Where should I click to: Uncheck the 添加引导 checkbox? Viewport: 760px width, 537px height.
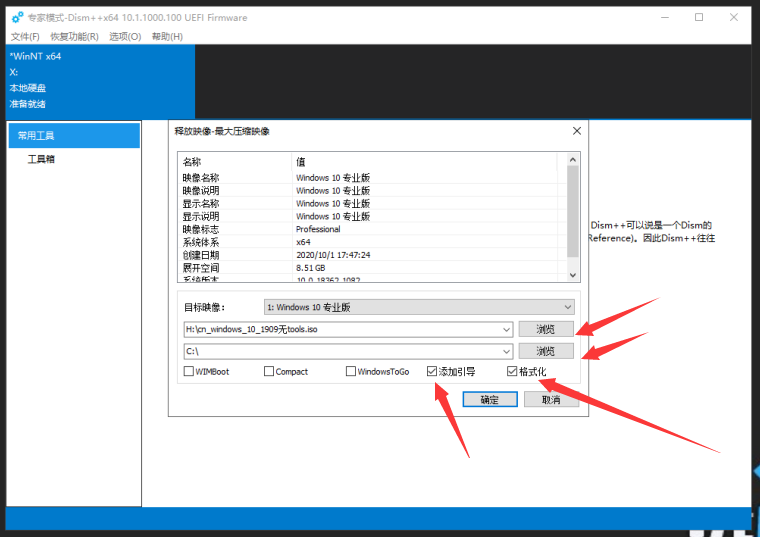pyautogui.click(x=432, y=371)
